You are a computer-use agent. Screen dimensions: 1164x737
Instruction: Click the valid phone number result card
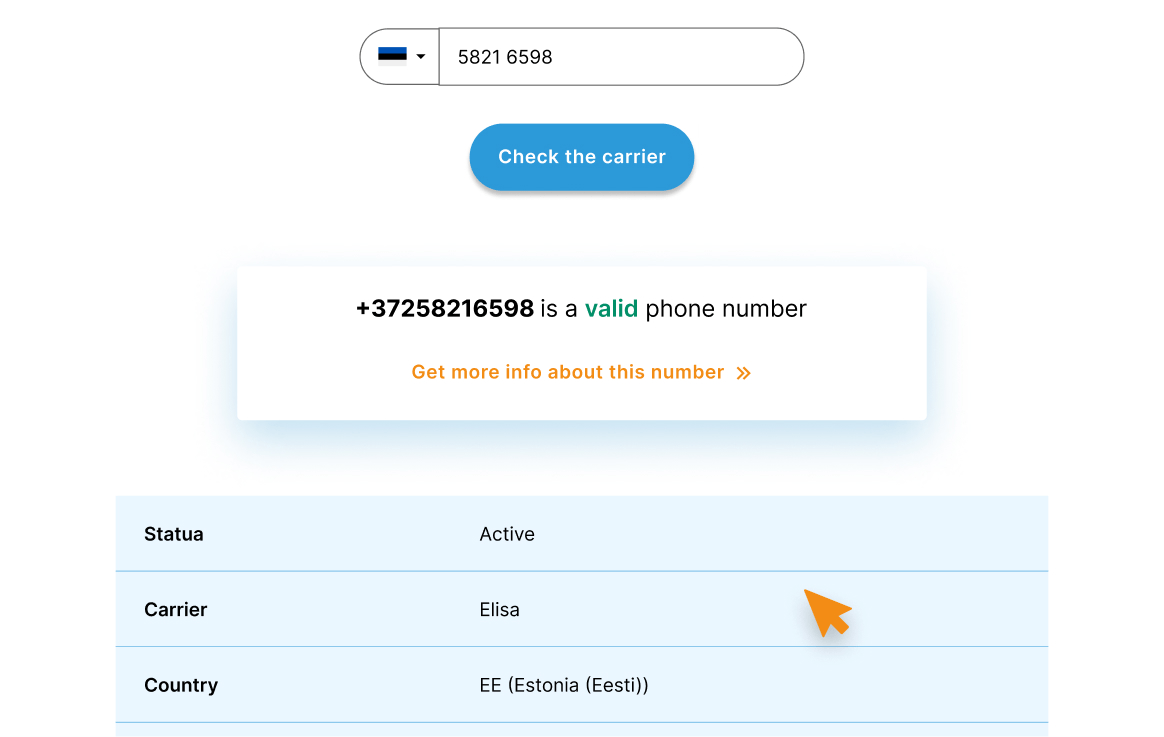(581, 342)
